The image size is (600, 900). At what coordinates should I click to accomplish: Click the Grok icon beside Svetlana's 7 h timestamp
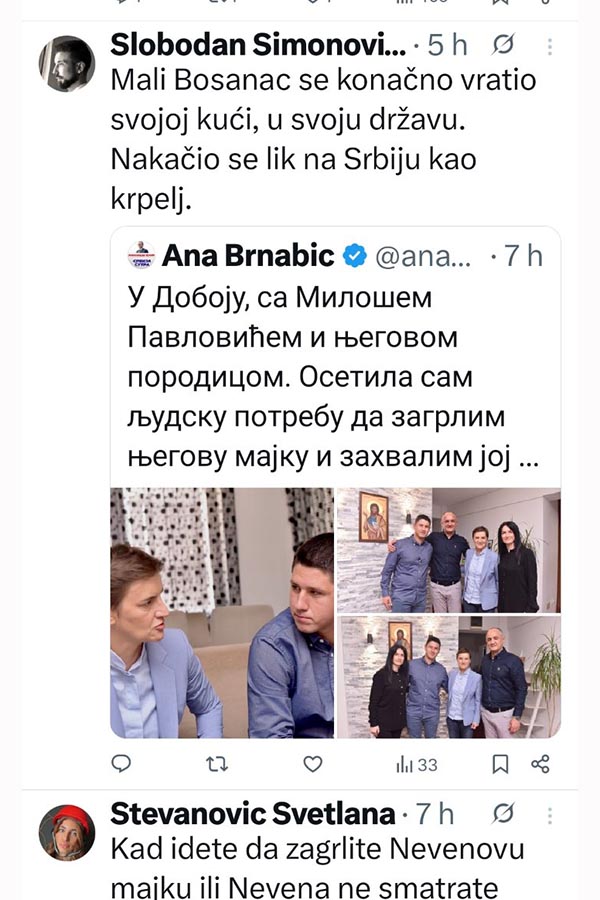[x=503, y=813]
